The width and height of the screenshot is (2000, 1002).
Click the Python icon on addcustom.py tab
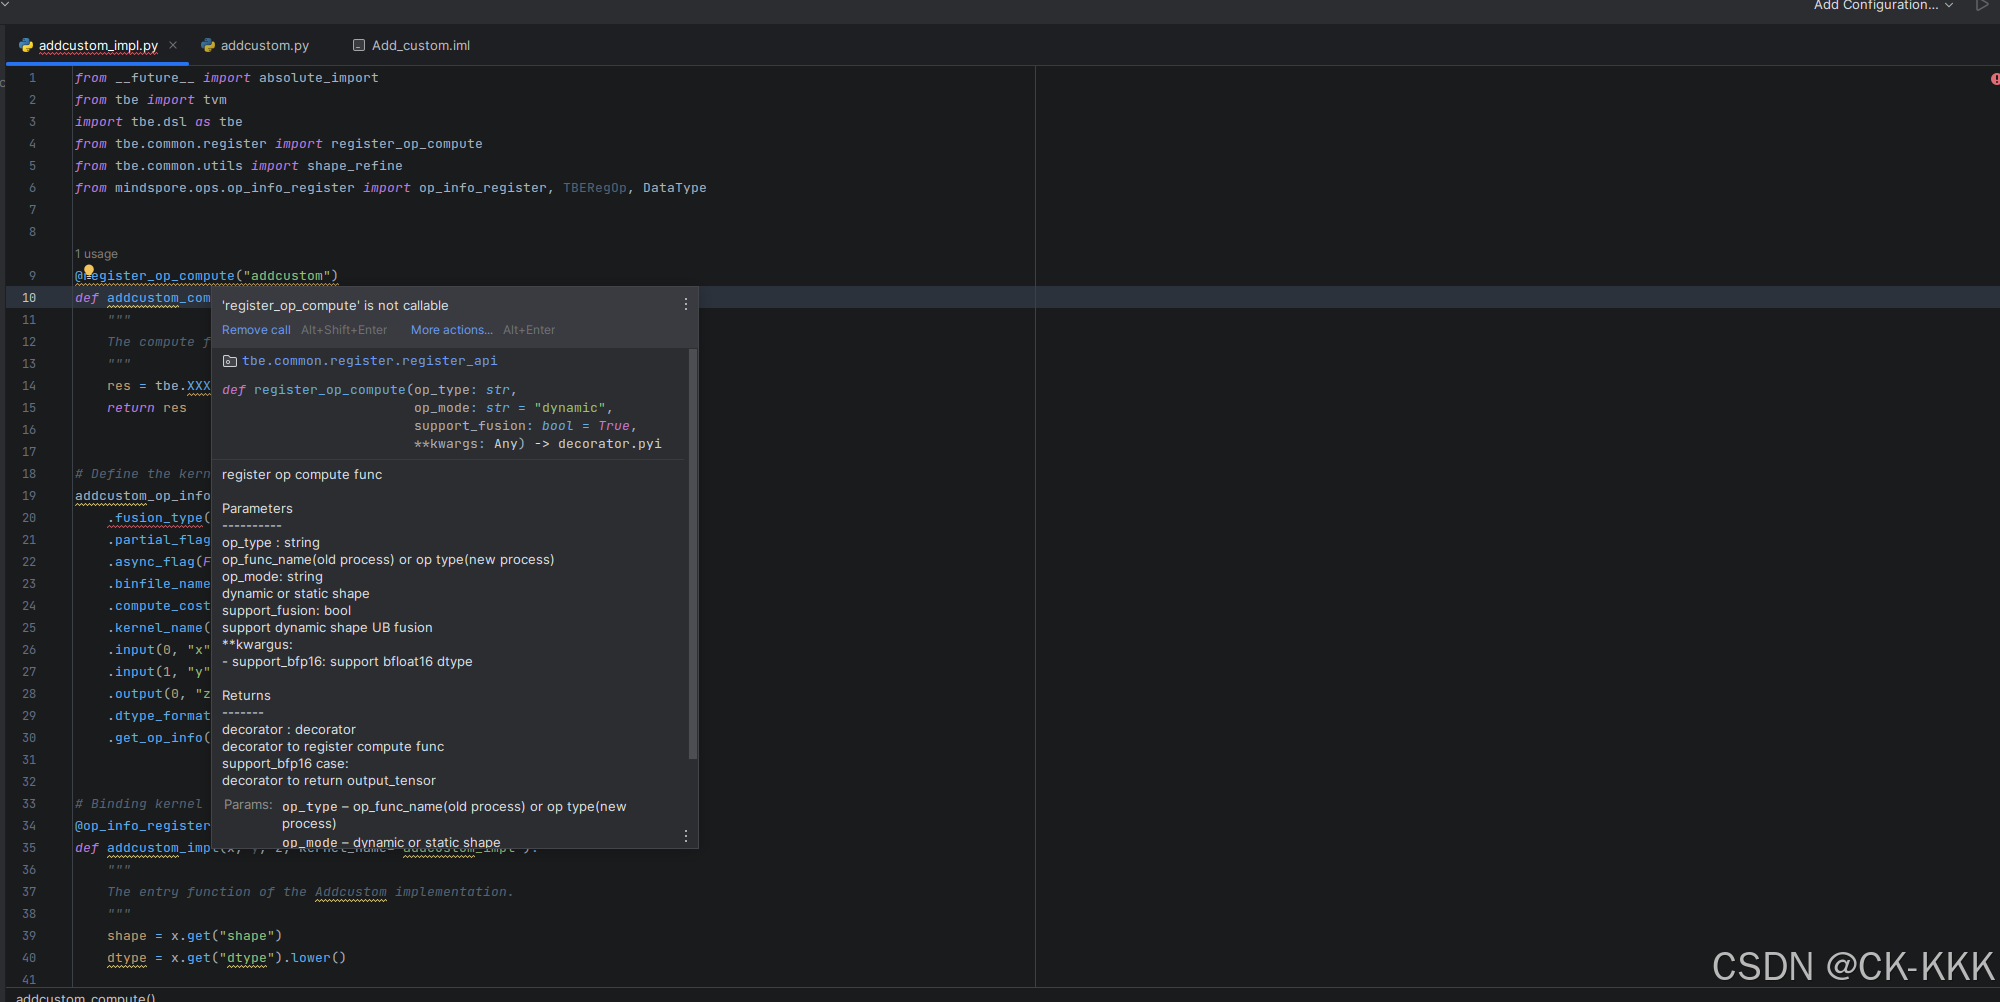[208, 46]
